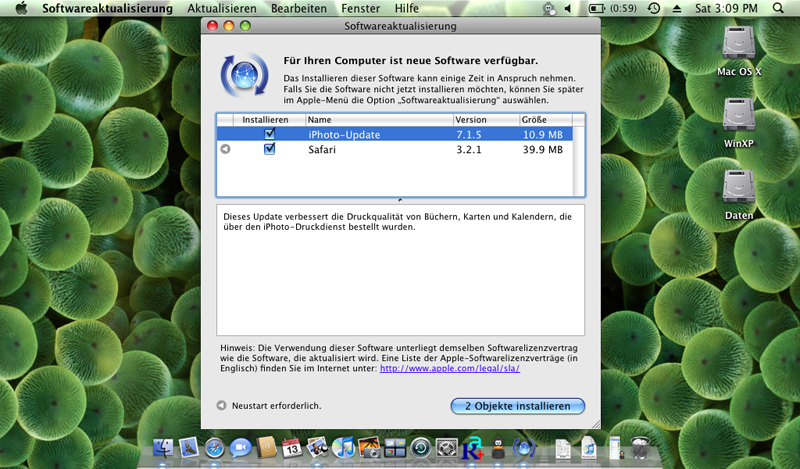Open Finder from the dock
The height and width of the screenshot is (469, 800).
point(163,449)
